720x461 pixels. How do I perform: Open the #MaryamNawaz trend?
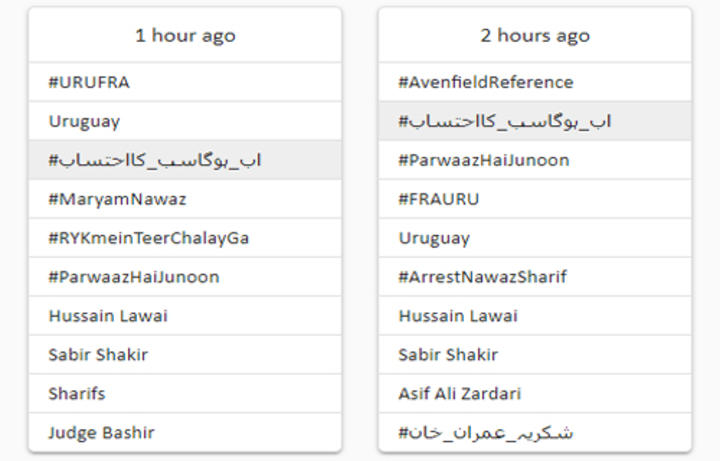click(185, 199)
